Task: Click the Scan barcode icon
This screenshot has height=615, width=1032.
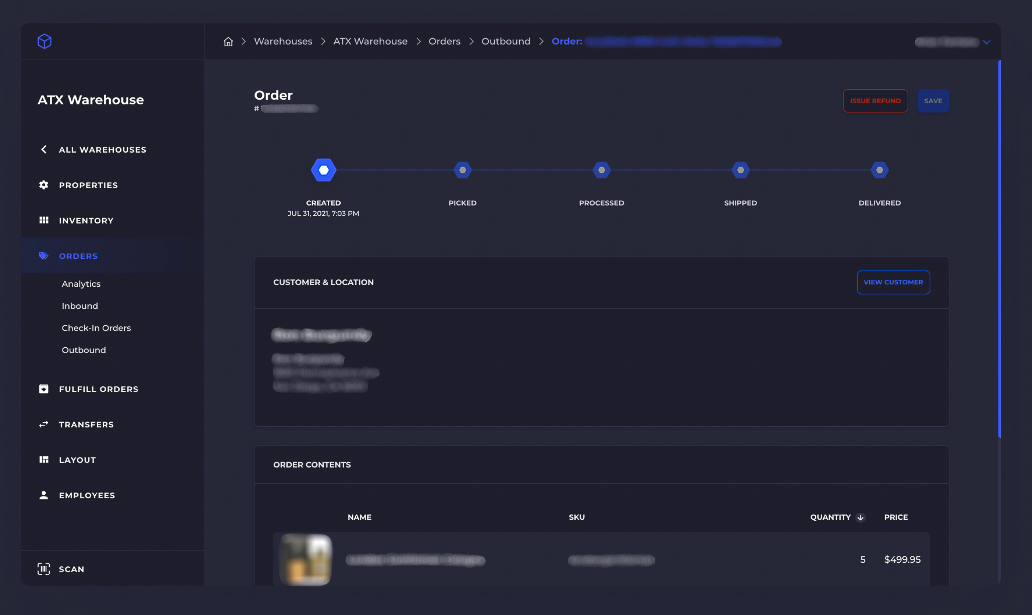Action: tap(43, 569)
